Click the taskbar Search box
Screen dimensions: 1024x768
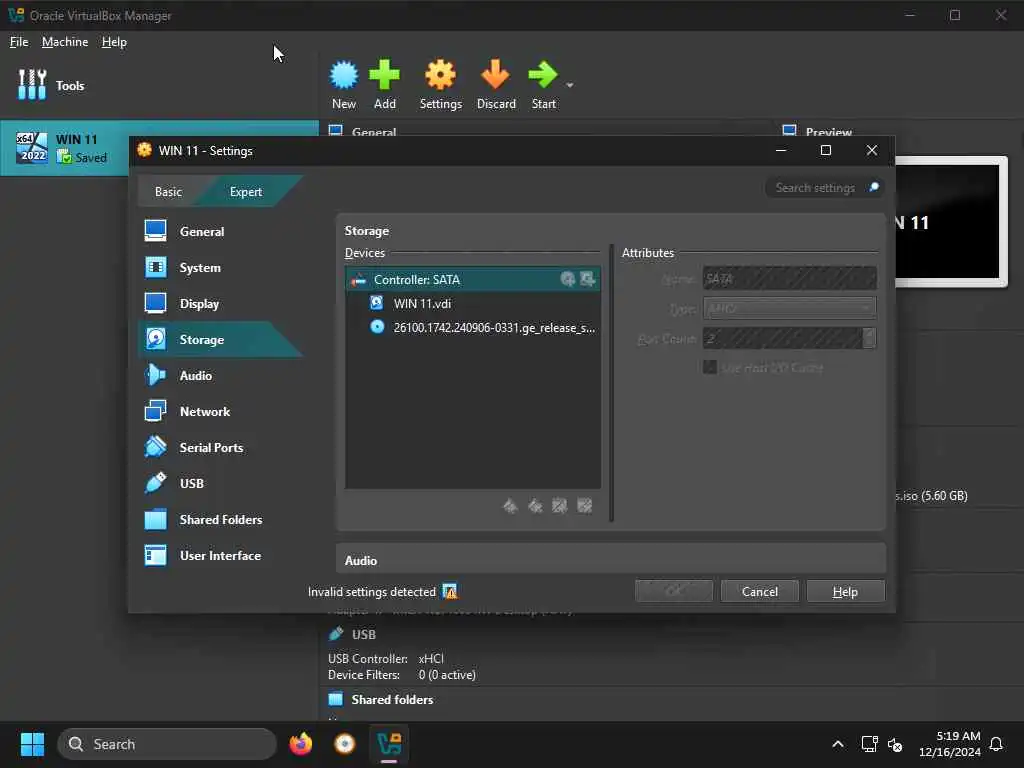click(167, 744)
